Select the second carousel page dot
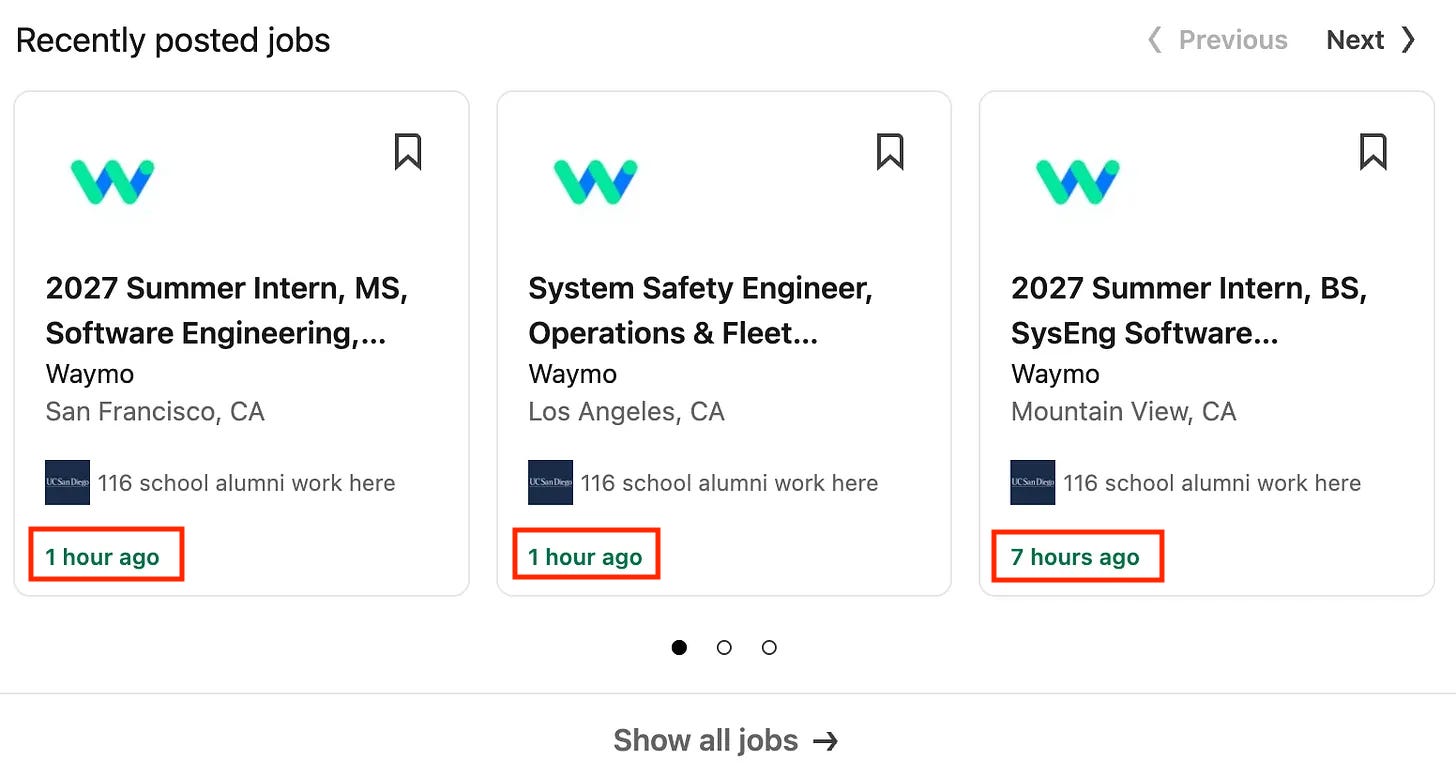 [724, 647]
